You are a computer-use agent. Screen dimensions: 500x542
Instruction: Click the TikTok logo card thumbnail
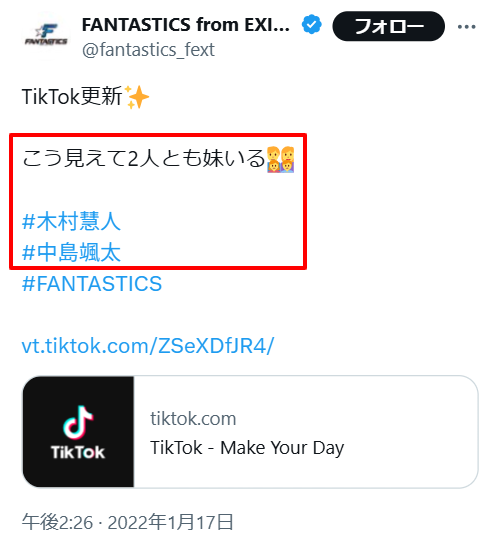[78, 432]
